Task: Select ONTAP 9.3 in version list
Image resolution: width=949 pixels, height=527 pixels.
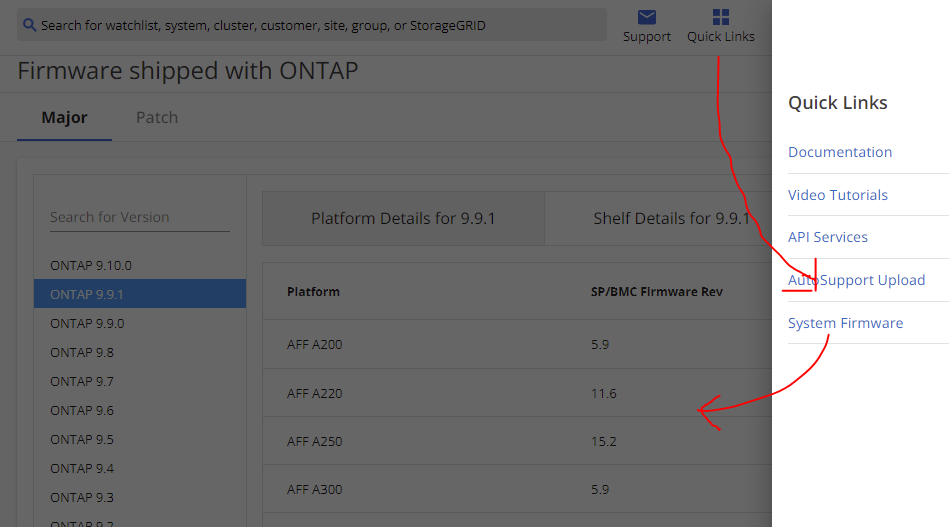Action: tap(82, 498)
